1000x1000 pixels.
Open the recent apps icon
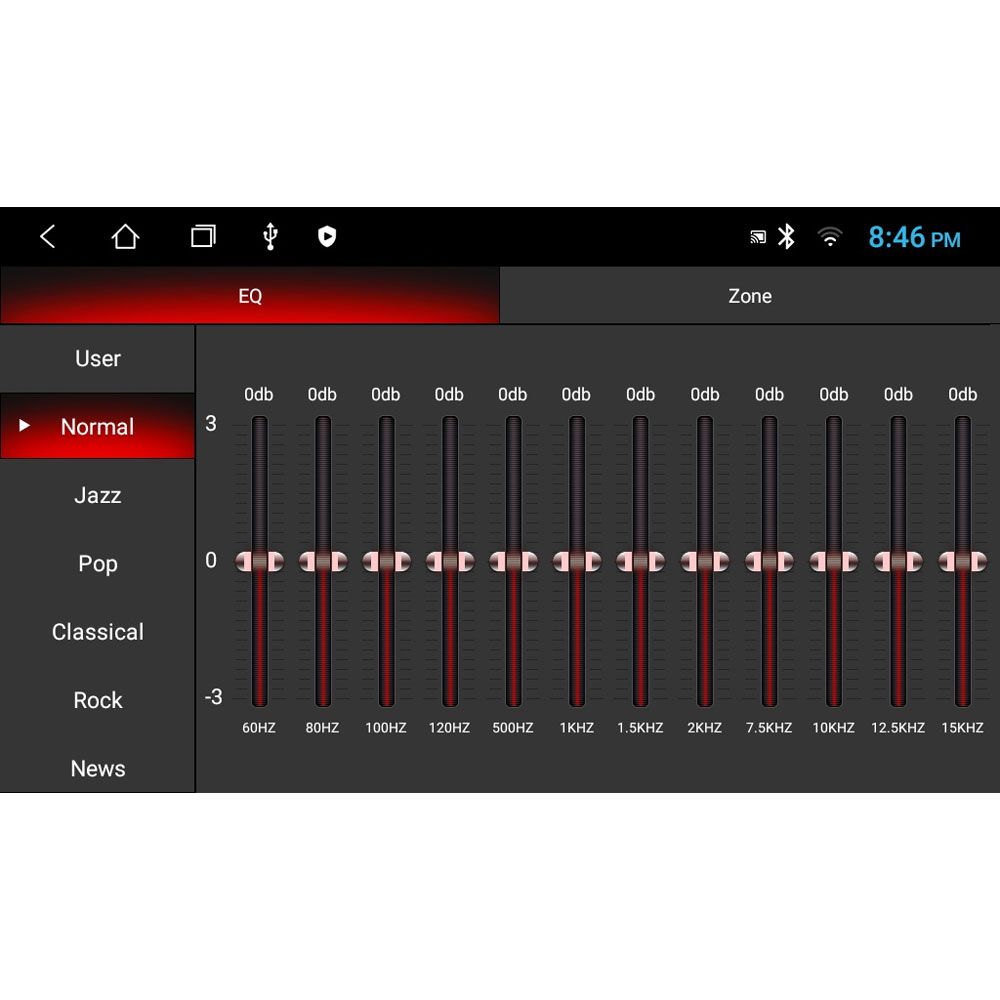[203, 237]
